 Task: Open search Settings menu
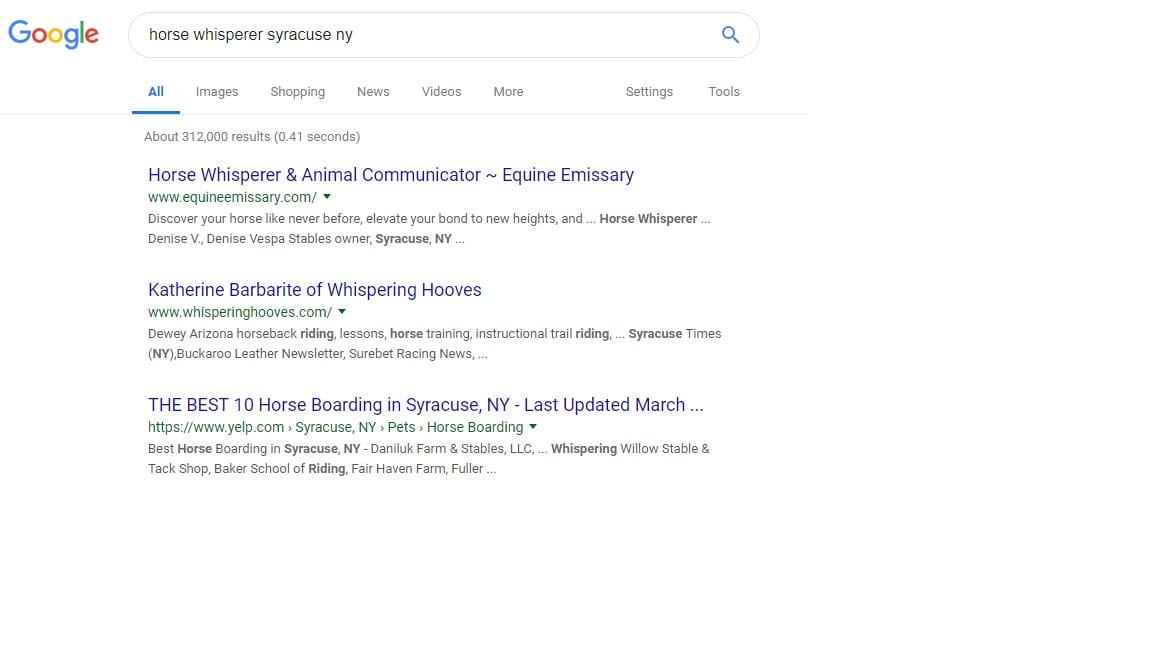click(649, 92)
